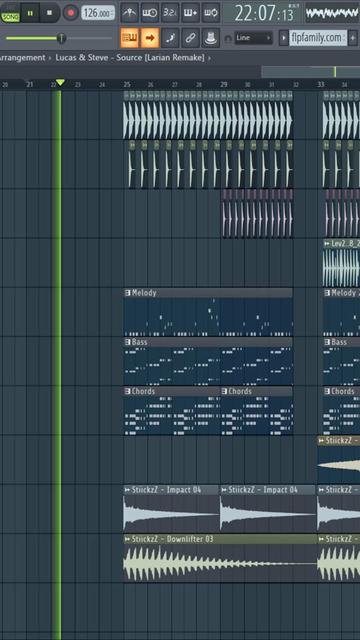Stop playback

click(50, 13)
